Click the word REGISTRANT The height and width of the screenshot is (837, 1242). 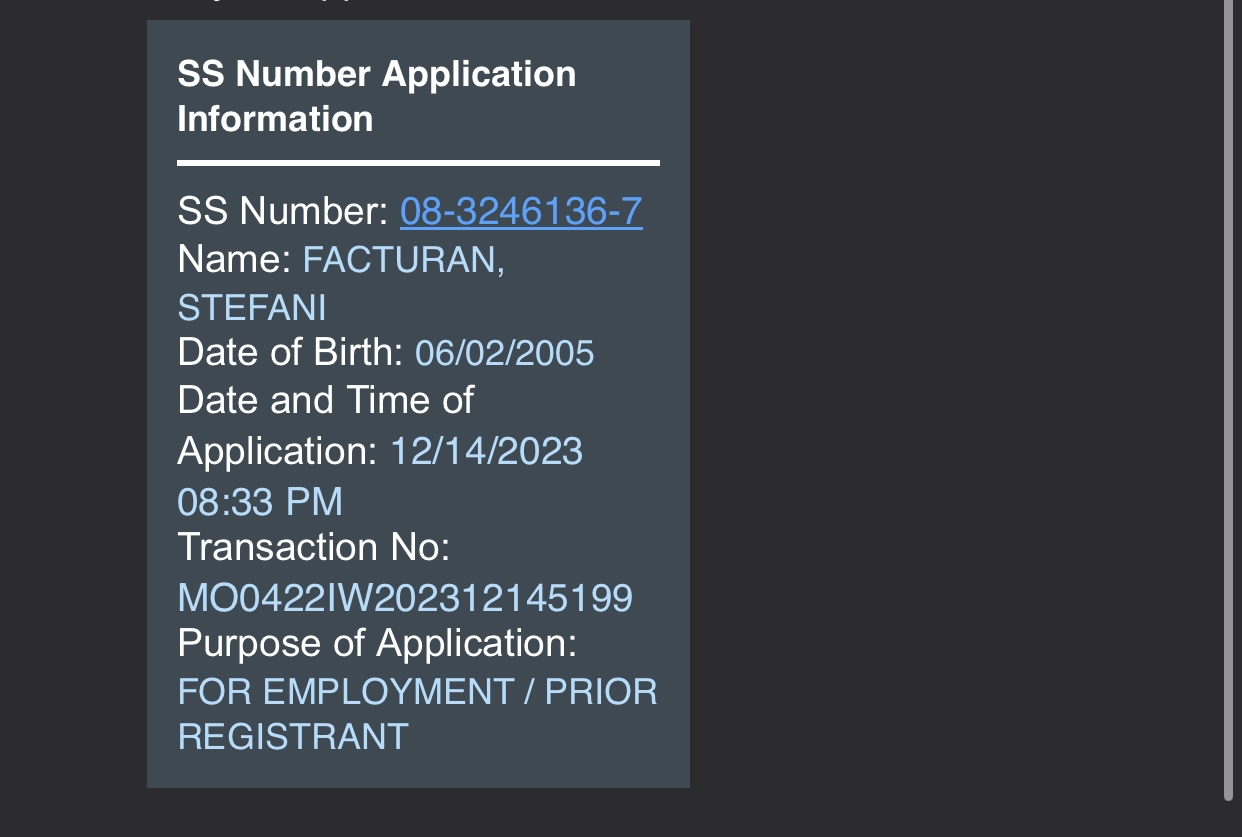tap(293, 737)
